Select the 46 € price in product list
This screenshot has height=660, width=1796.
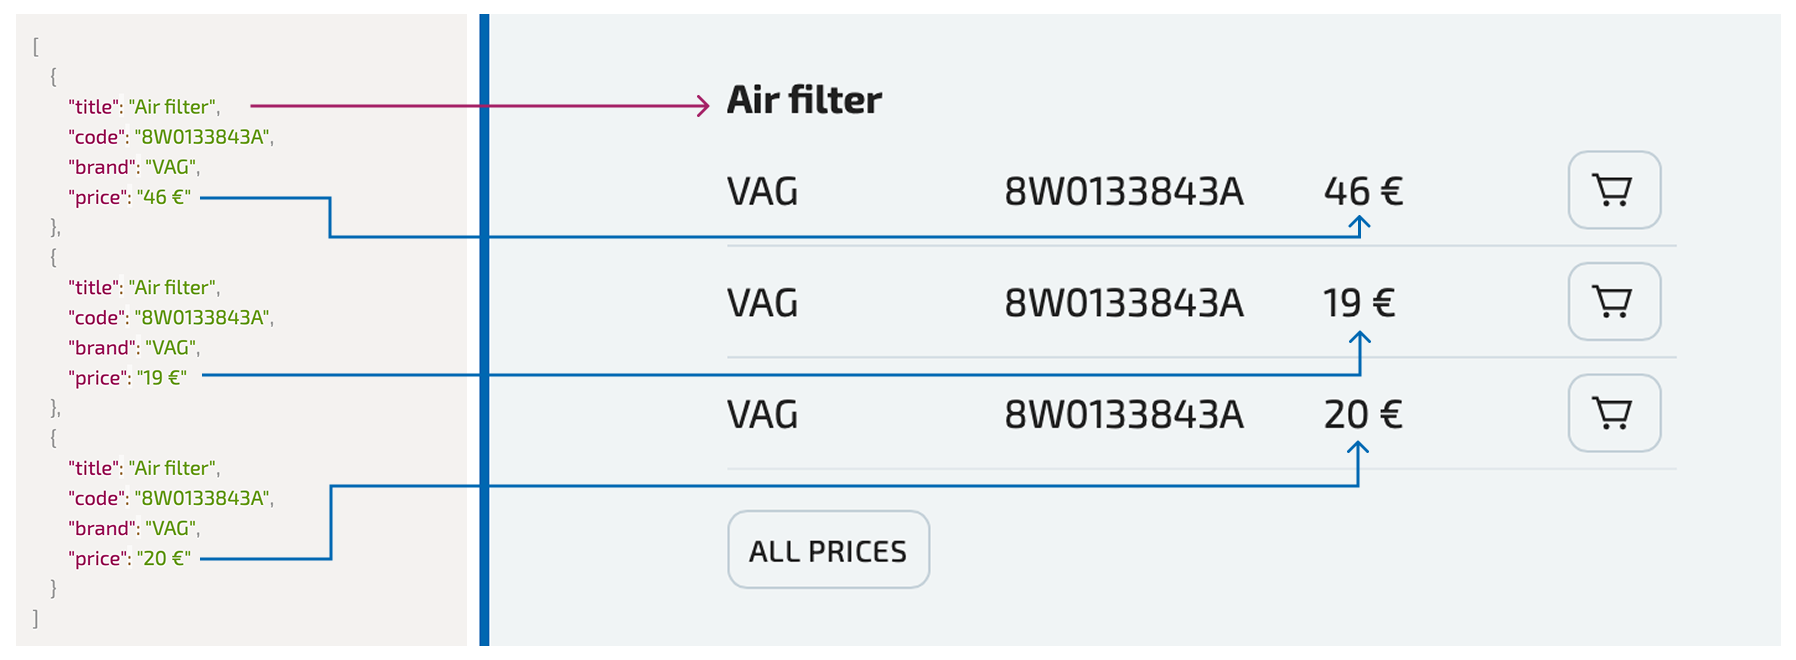pyautogui.click(x=1363, y=191)
